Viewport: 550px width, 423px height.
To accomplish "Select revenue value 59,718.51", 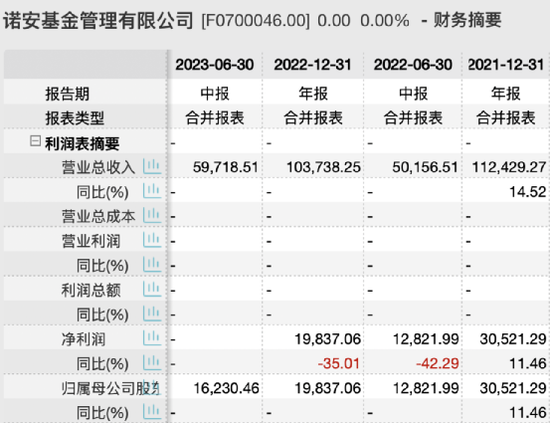I will [x=226, y=167].
